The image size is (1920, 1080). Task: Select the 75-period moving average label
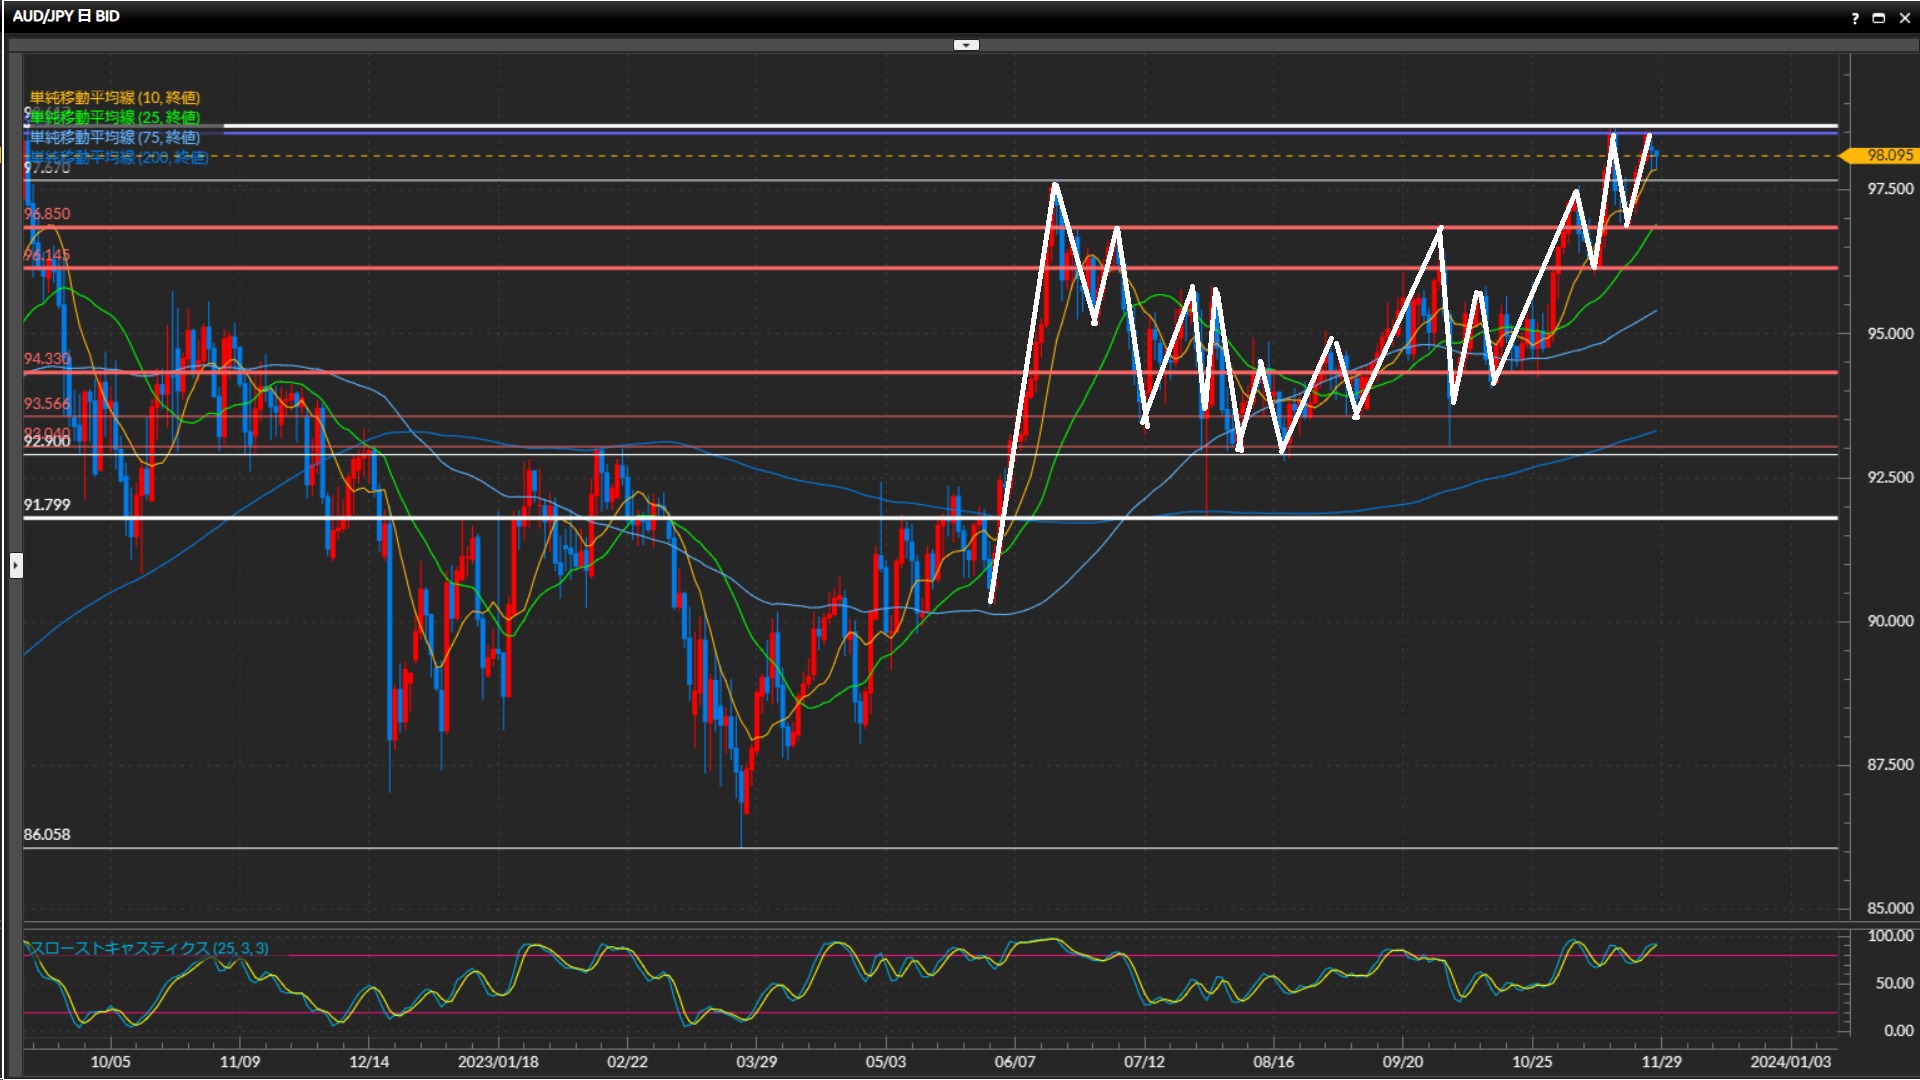click(115, 137)
